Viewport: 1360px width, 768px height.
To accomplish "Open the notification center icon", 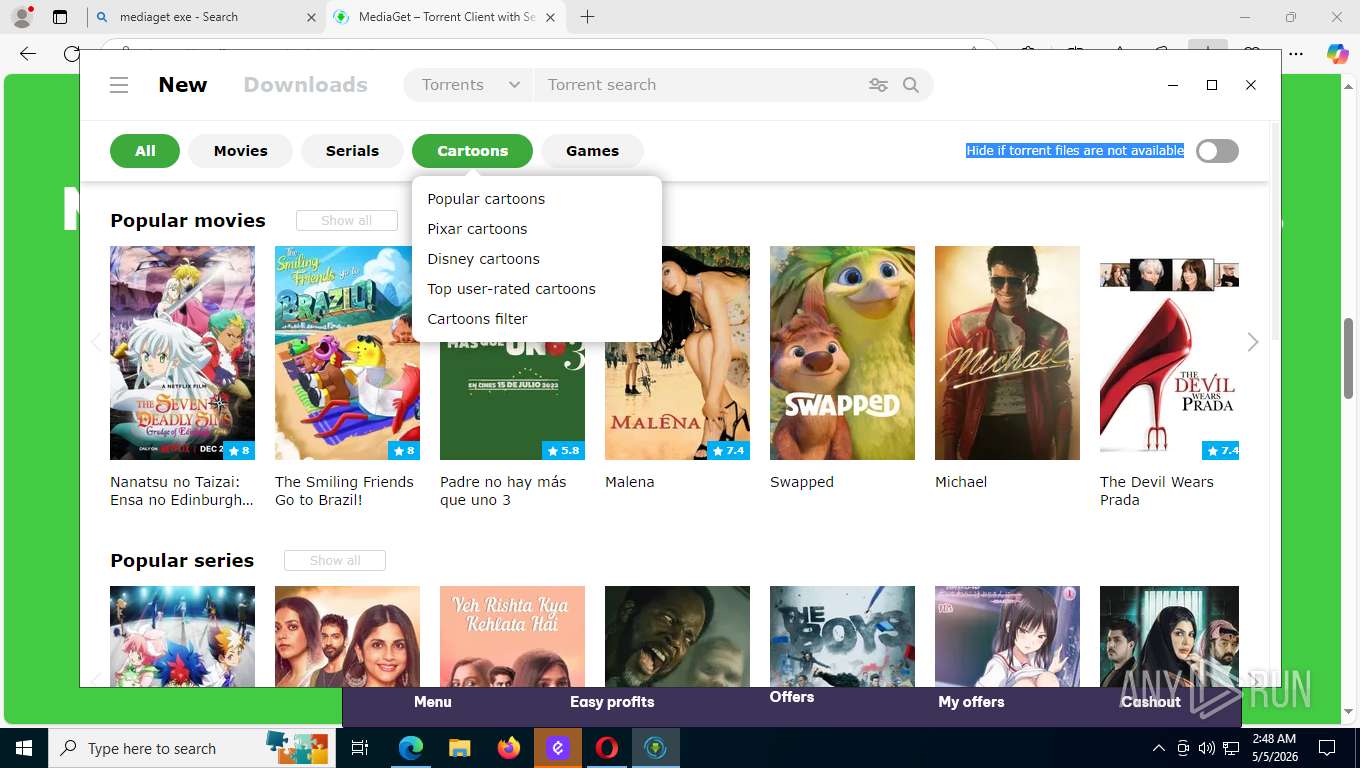I will tap(1327, 748).
